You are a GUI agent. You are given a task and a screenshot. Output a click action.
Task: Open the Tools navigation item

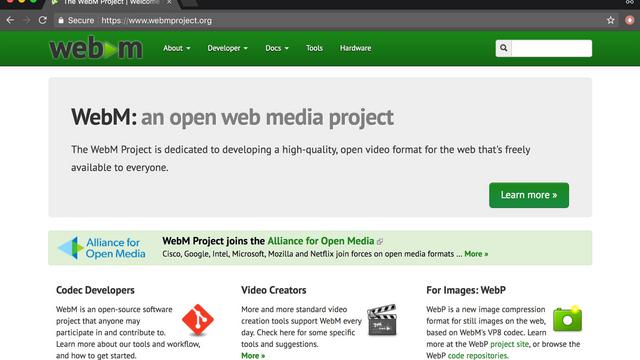pyautogui.click(x=314, y=48)
